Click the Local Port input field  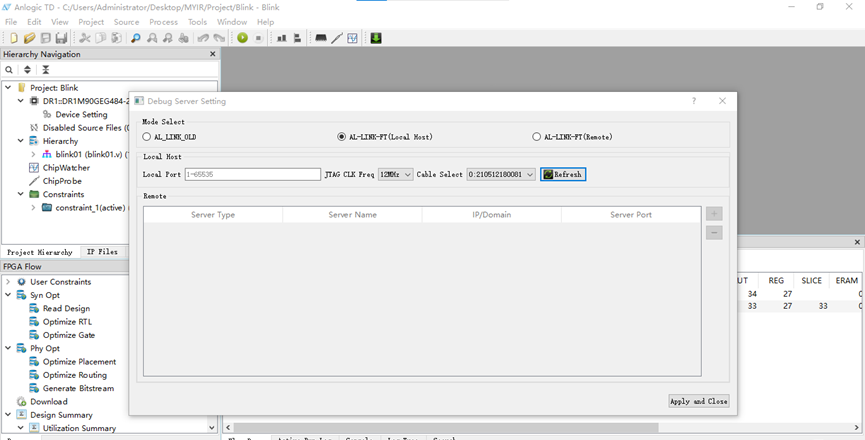[253, 174]
